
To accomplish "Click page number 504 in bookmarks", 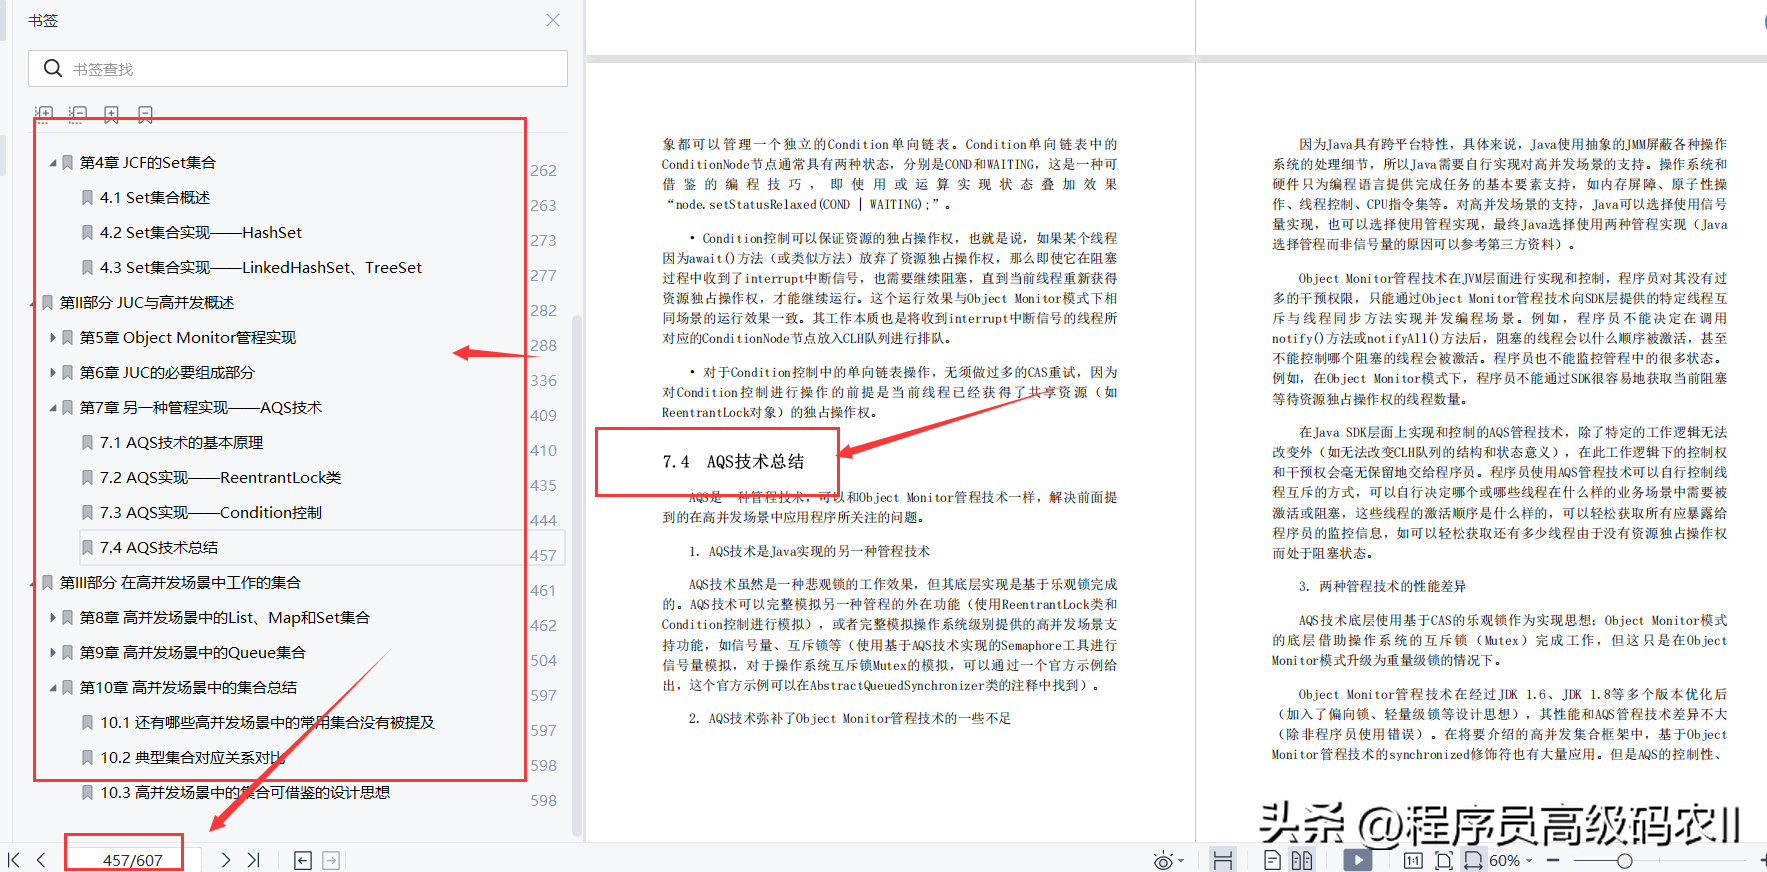I will tap(543, 661).
